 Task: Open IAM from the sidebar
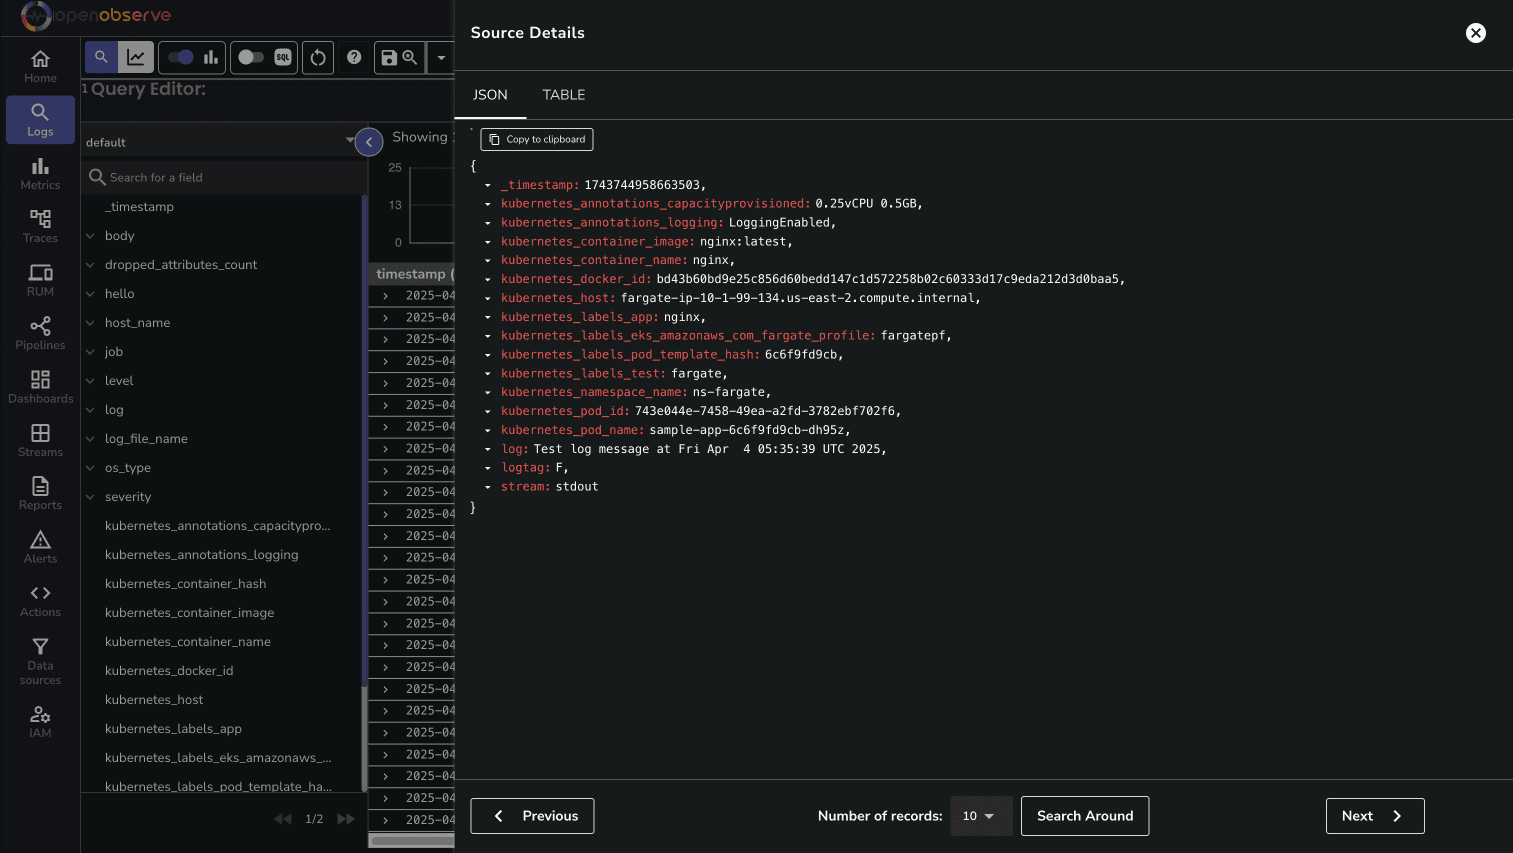coord(40,721)
